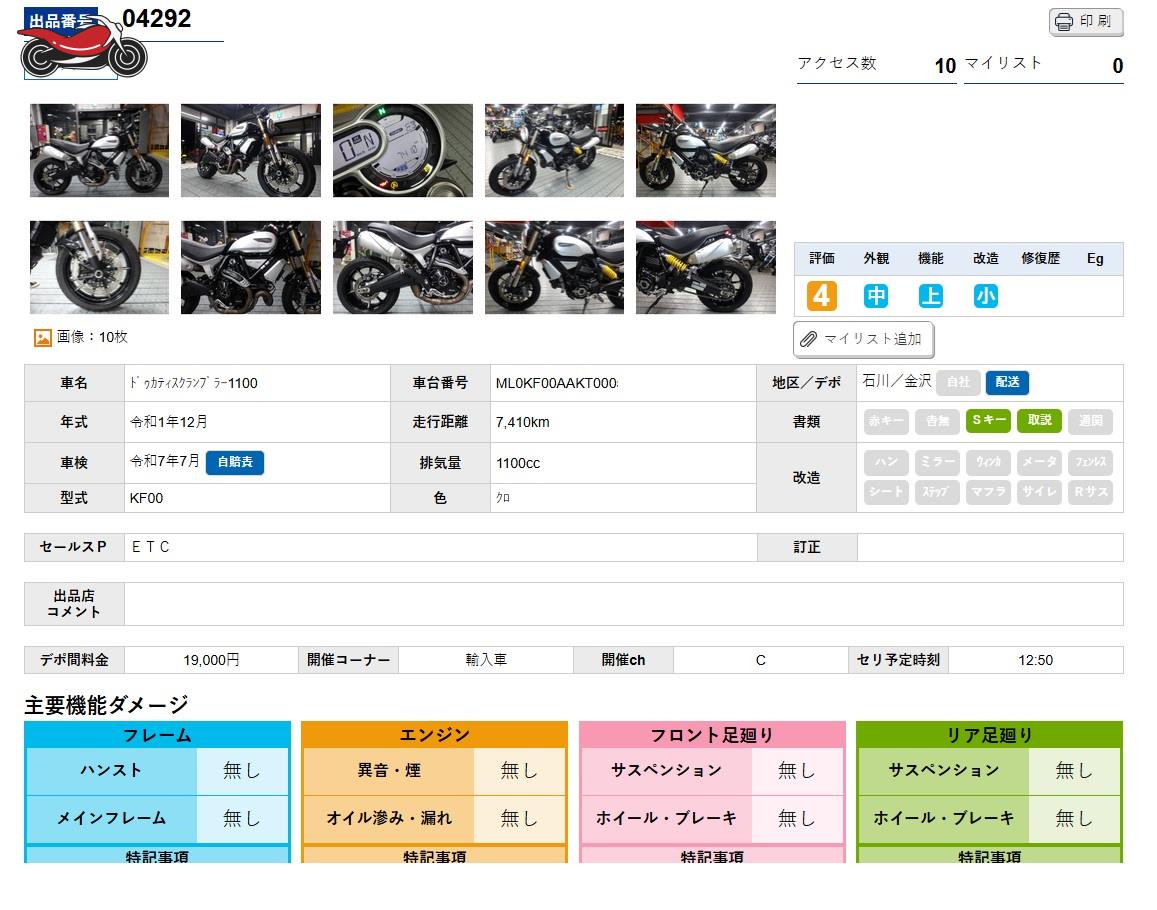This screenshot has width=1157, height=910.
Task: Click the greyed メータ modification badge
Action: point(1040,462)
